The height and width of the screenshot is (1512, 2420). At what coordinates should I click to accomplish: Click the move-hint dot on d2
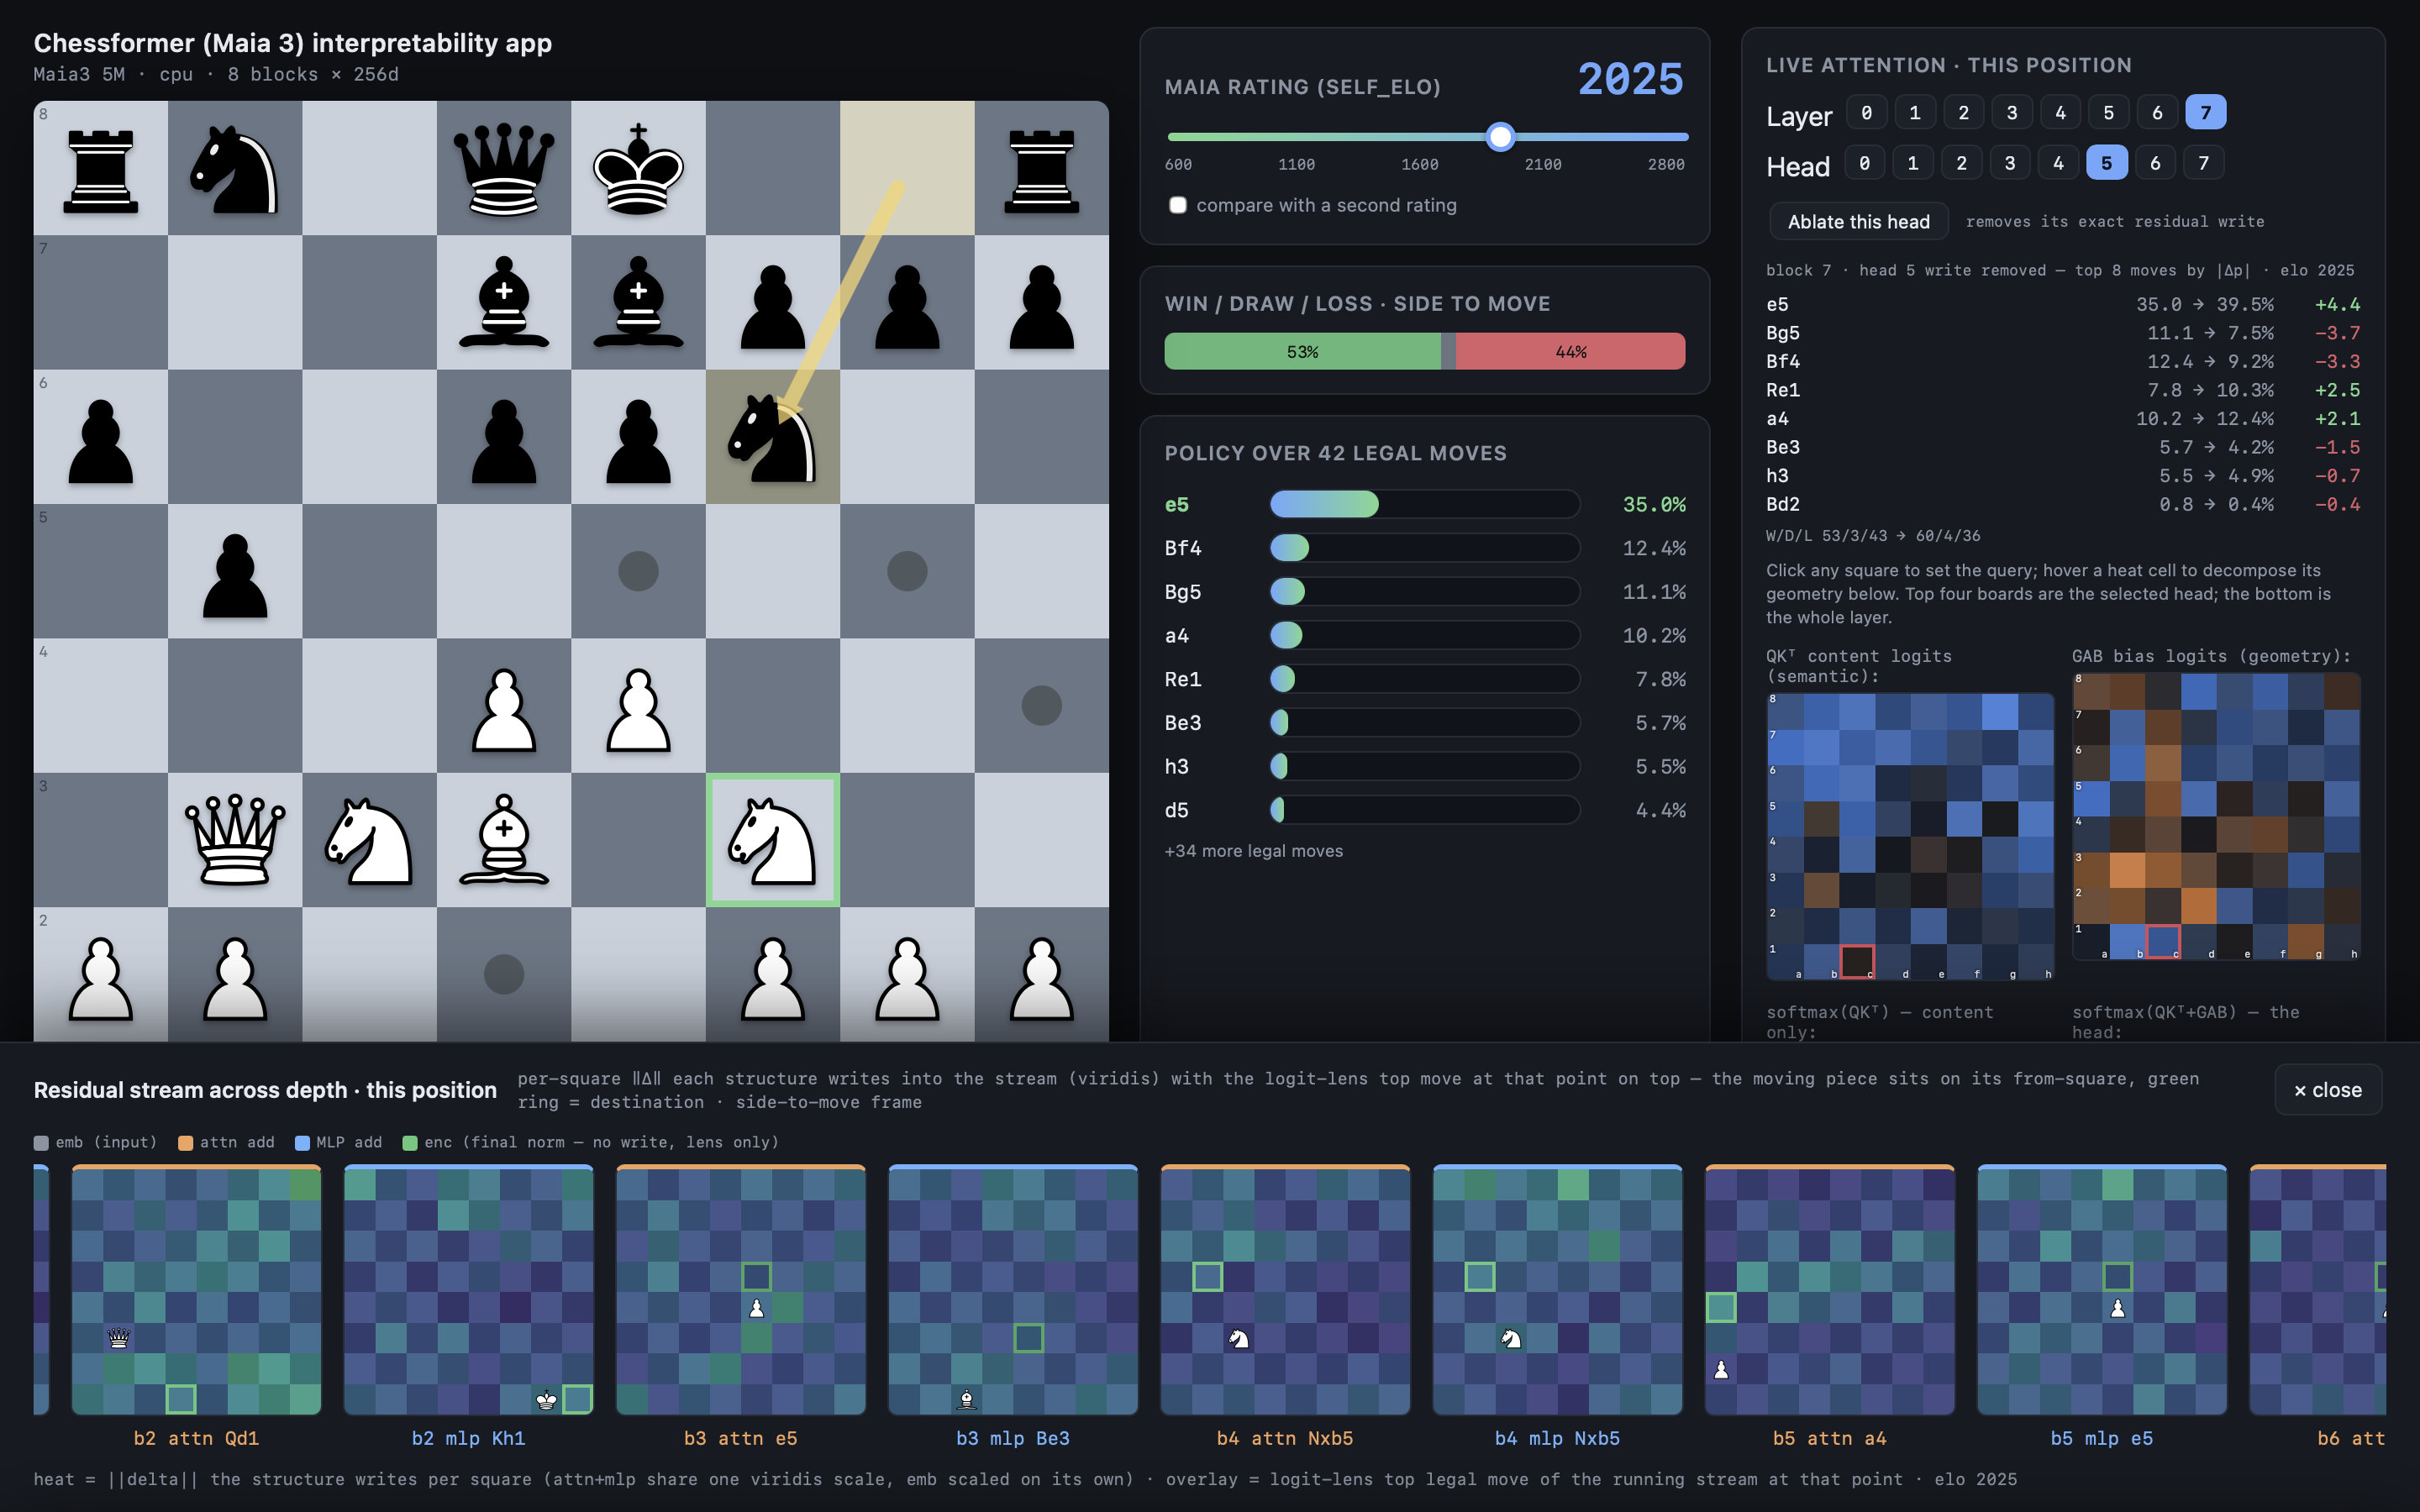coord(504,974)
